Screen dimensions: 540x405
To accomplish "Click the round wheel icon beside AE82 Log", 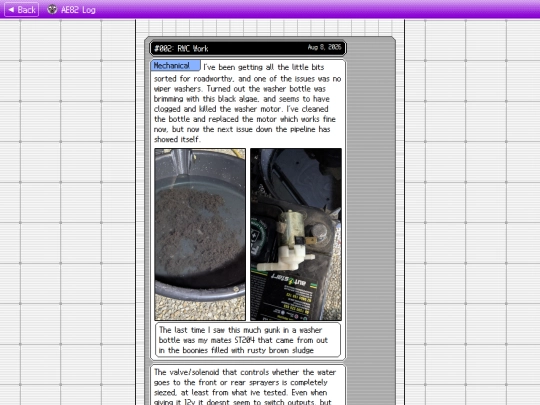I will pos(52,9).
